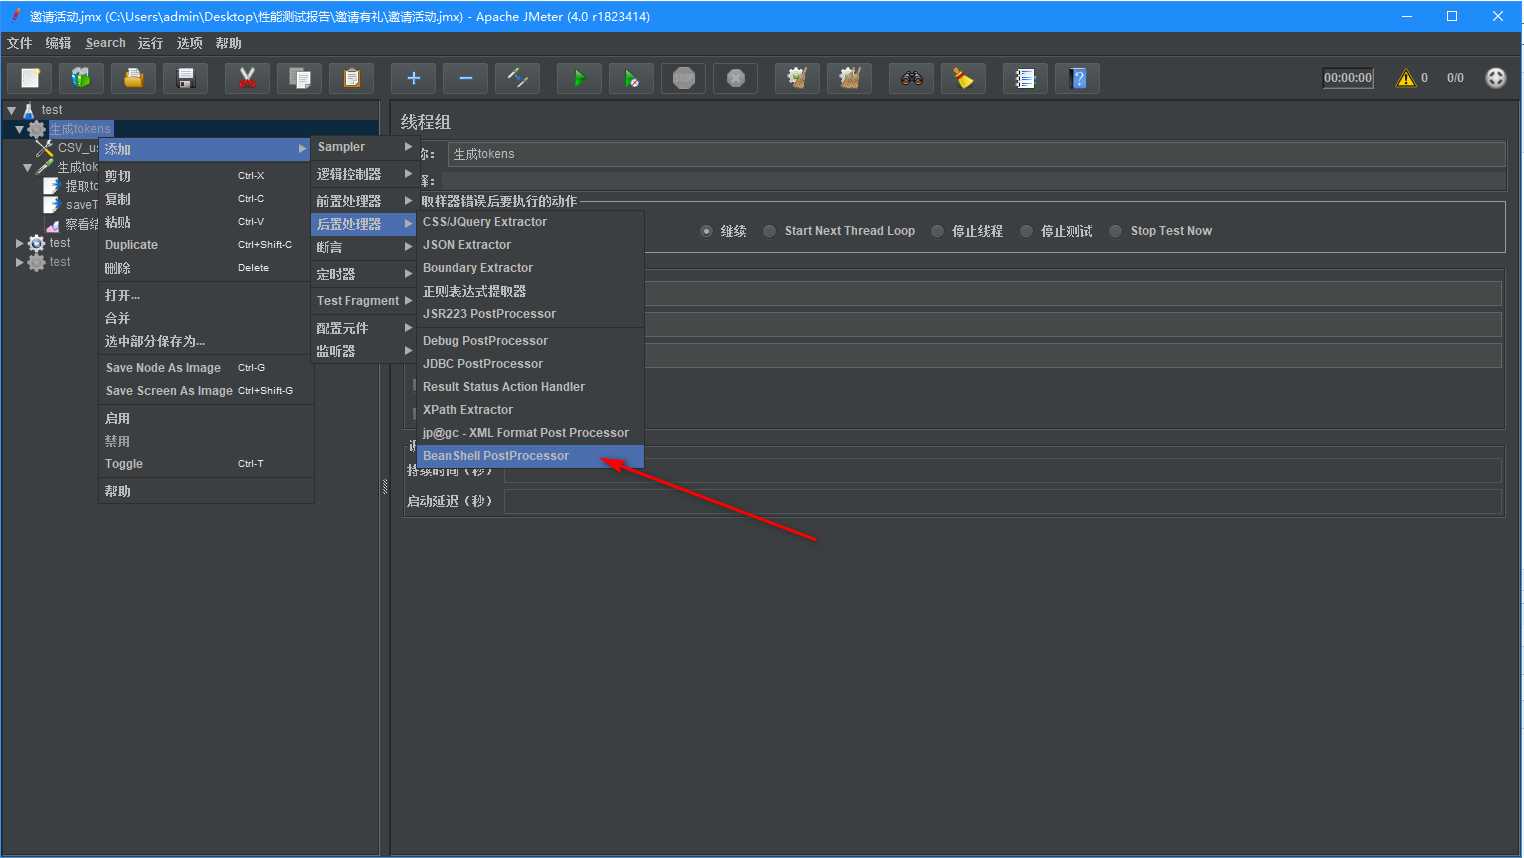Viewport: 1524px width, 858px height.
Task: Expand the first collapsed test thread group
Action: click(x=19, y=243)
